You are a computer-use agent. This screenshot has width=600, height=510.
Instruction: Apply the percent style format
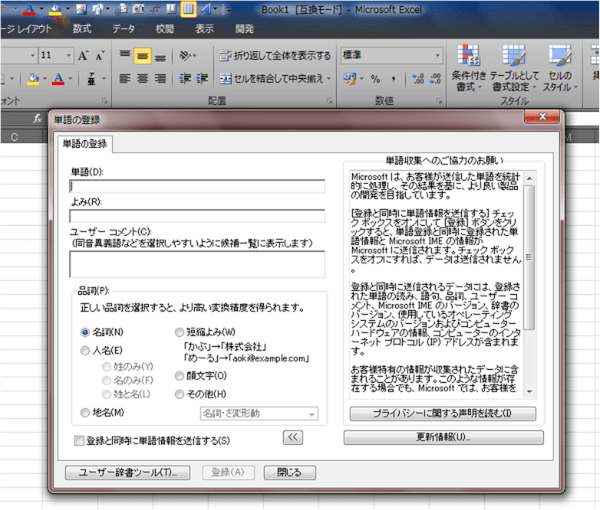375,79
